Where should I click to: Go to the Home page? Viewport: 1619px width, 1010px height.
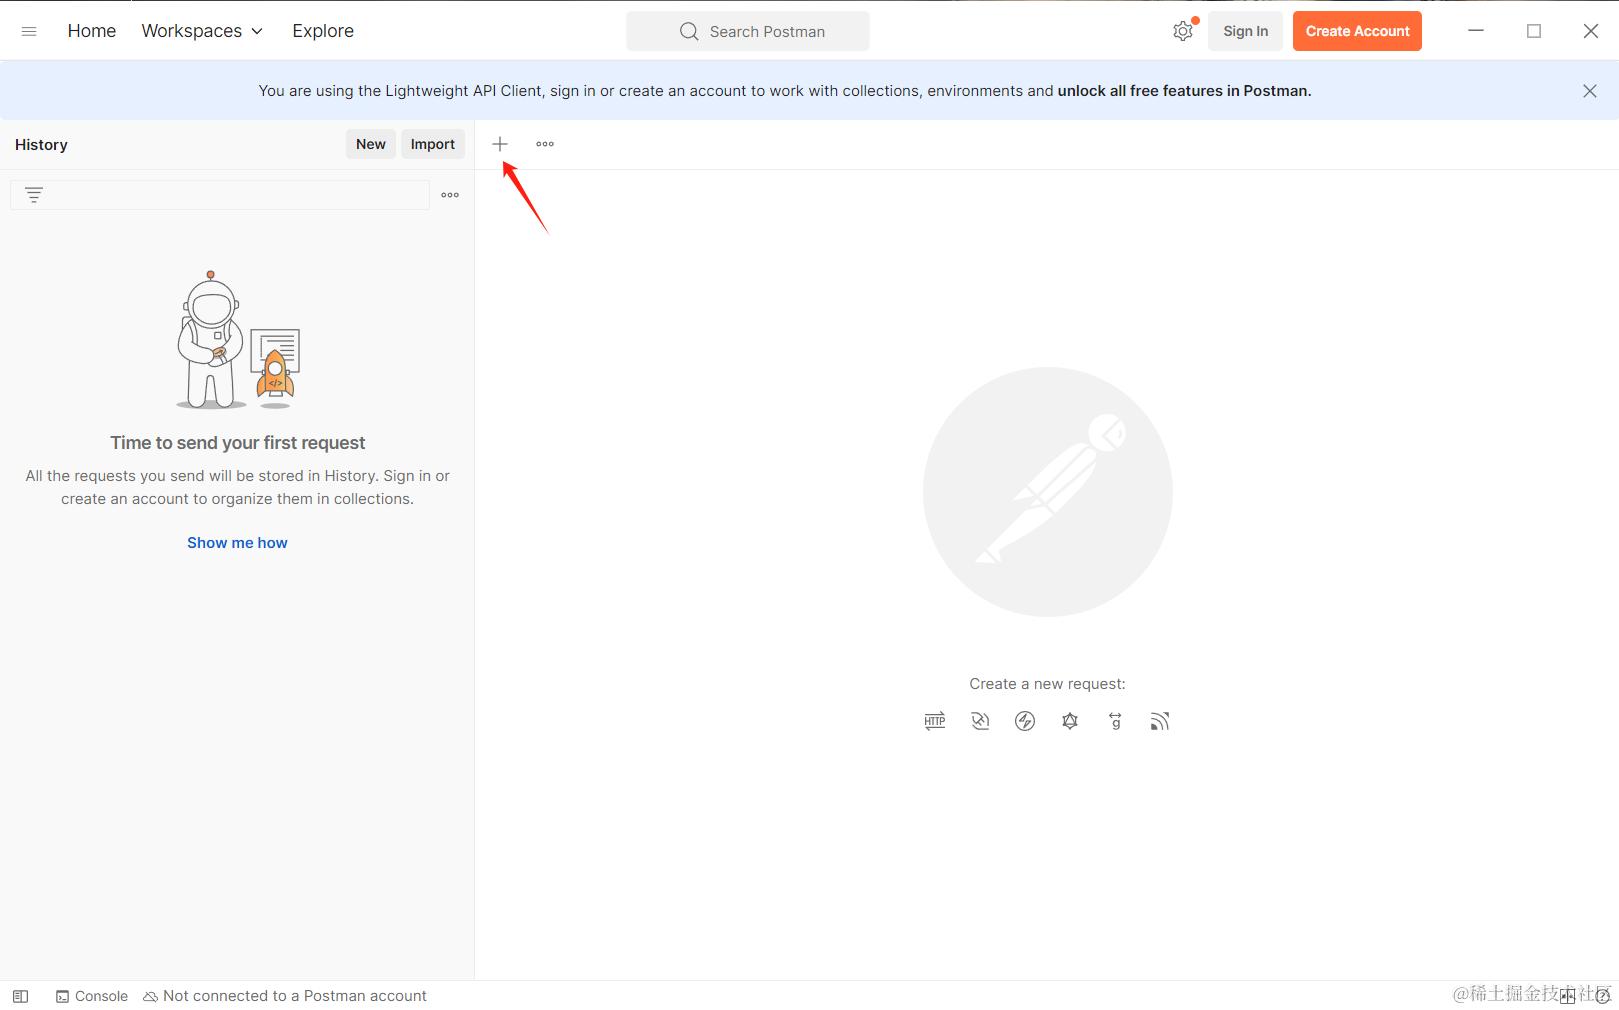tap(92, 31)
